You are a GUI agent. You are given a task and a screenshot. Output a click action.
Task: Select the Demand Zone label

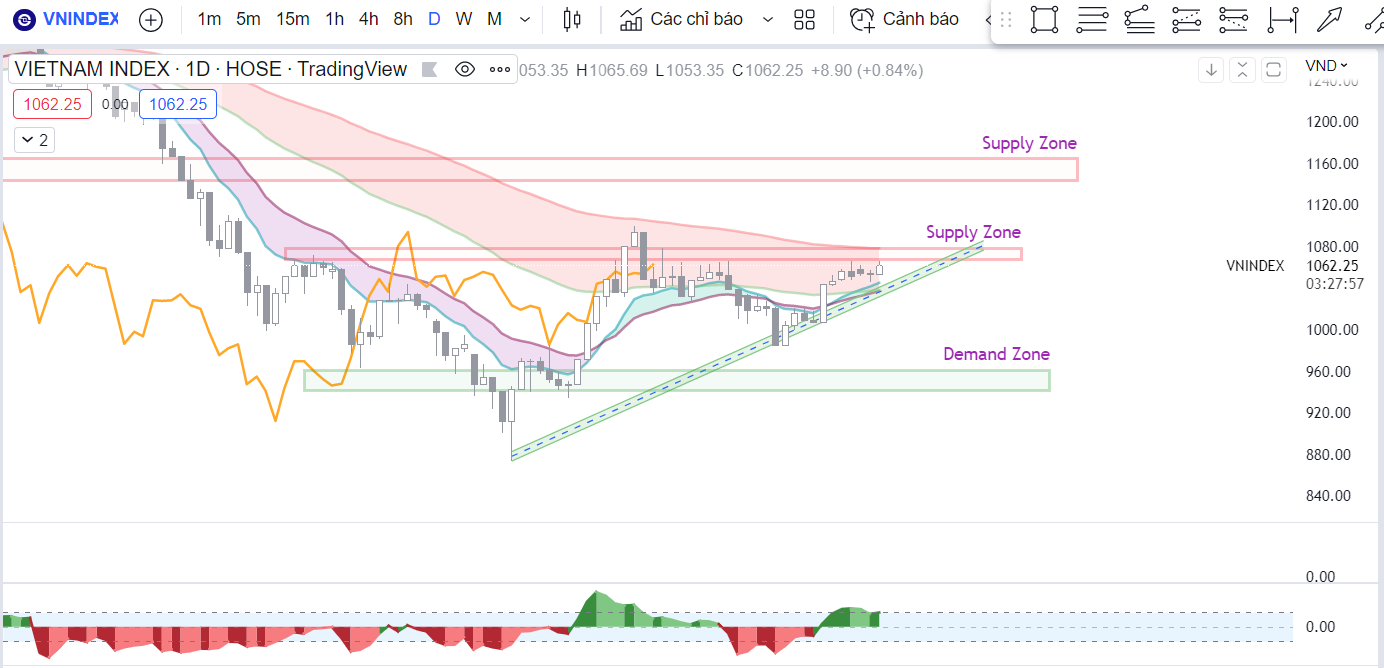(996, 354)
